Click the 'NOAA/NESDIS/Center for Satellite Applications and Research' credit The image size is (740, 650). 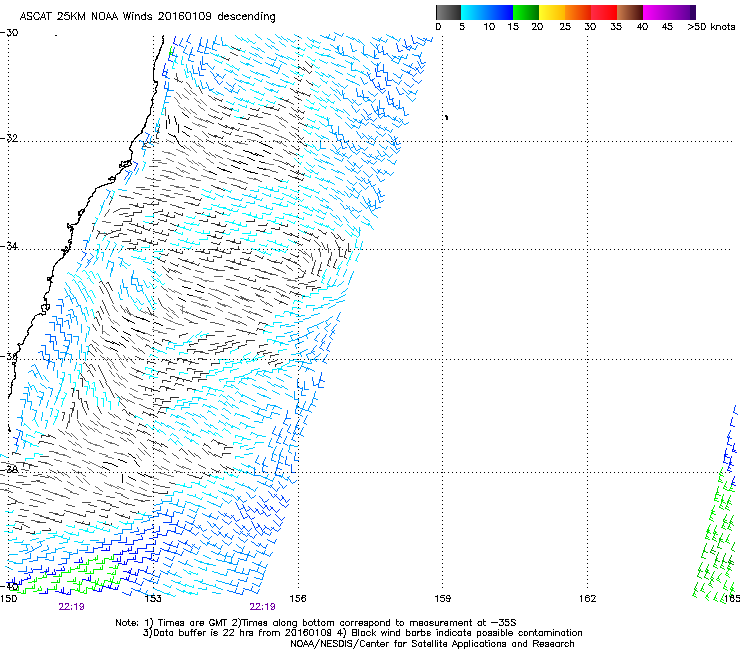point(432,644)
